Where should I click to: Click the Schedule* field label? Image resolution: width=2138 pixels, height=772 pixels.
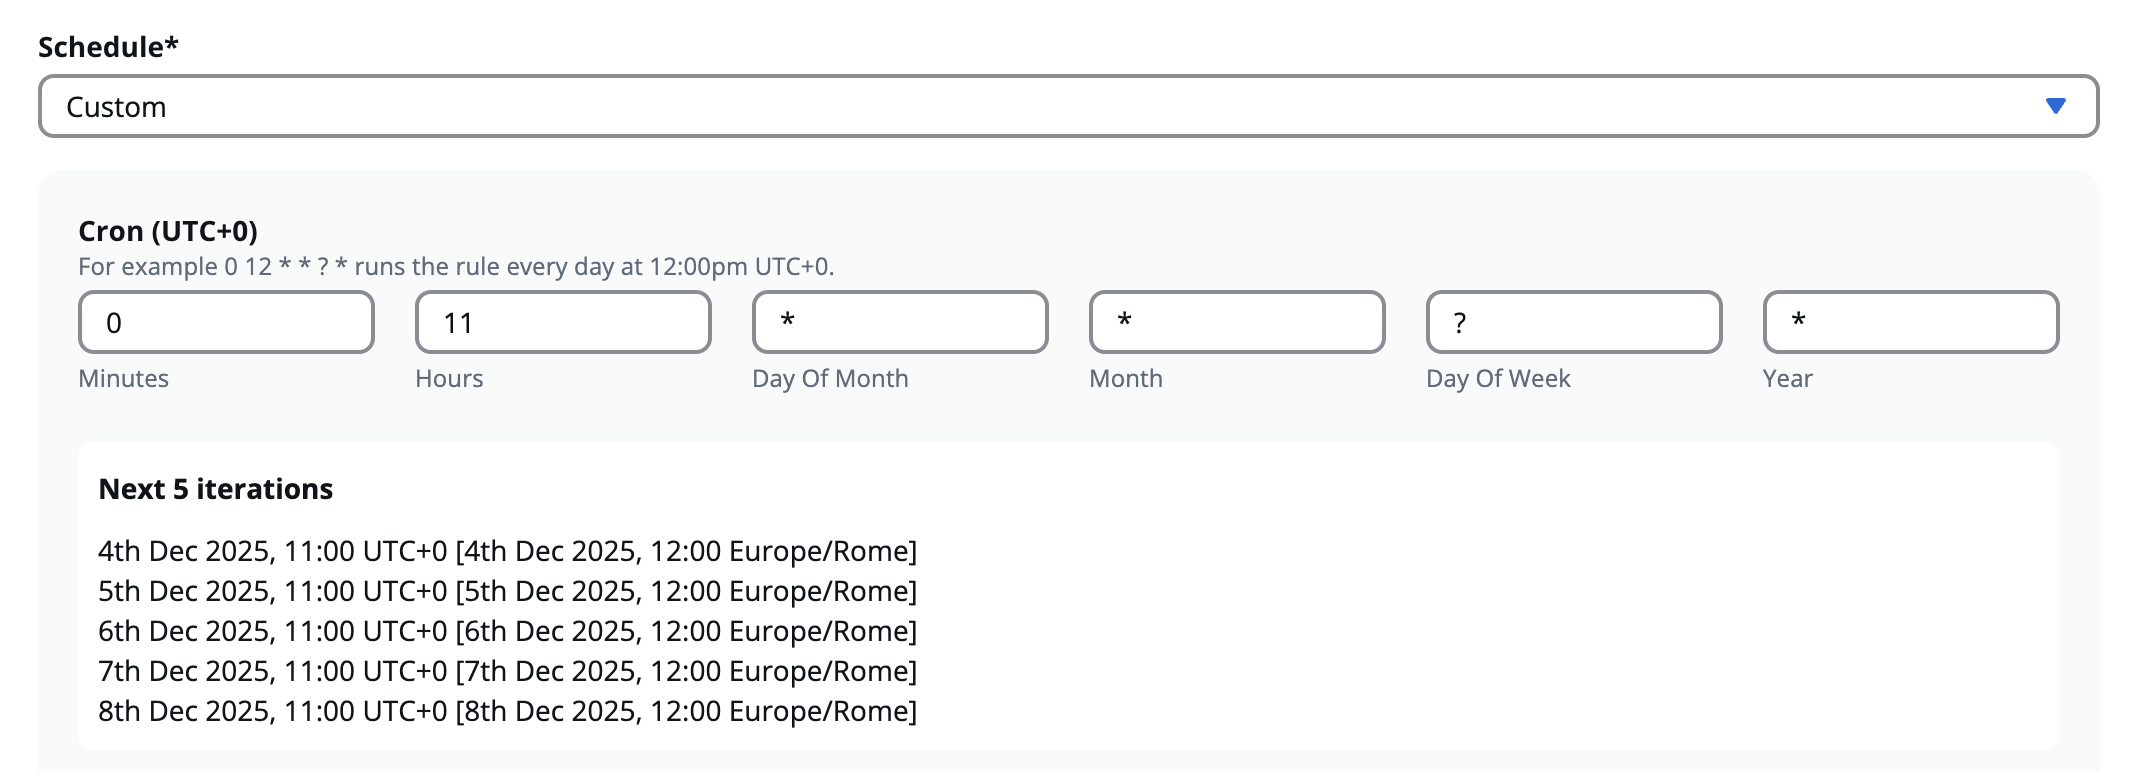(x=108, y=47)
